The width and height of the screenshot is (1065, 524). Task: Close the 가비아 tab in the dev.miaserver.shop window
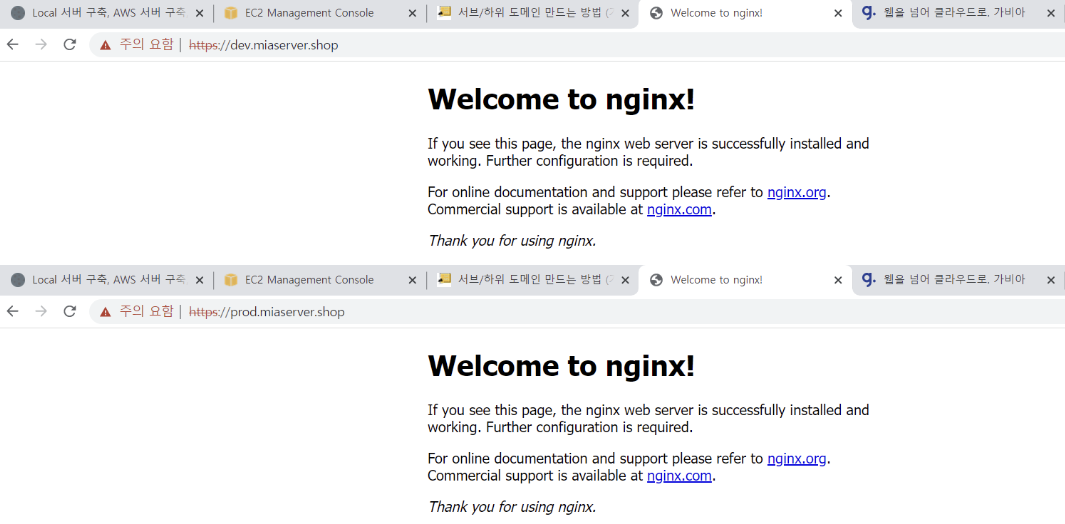tap(1051, 13)
